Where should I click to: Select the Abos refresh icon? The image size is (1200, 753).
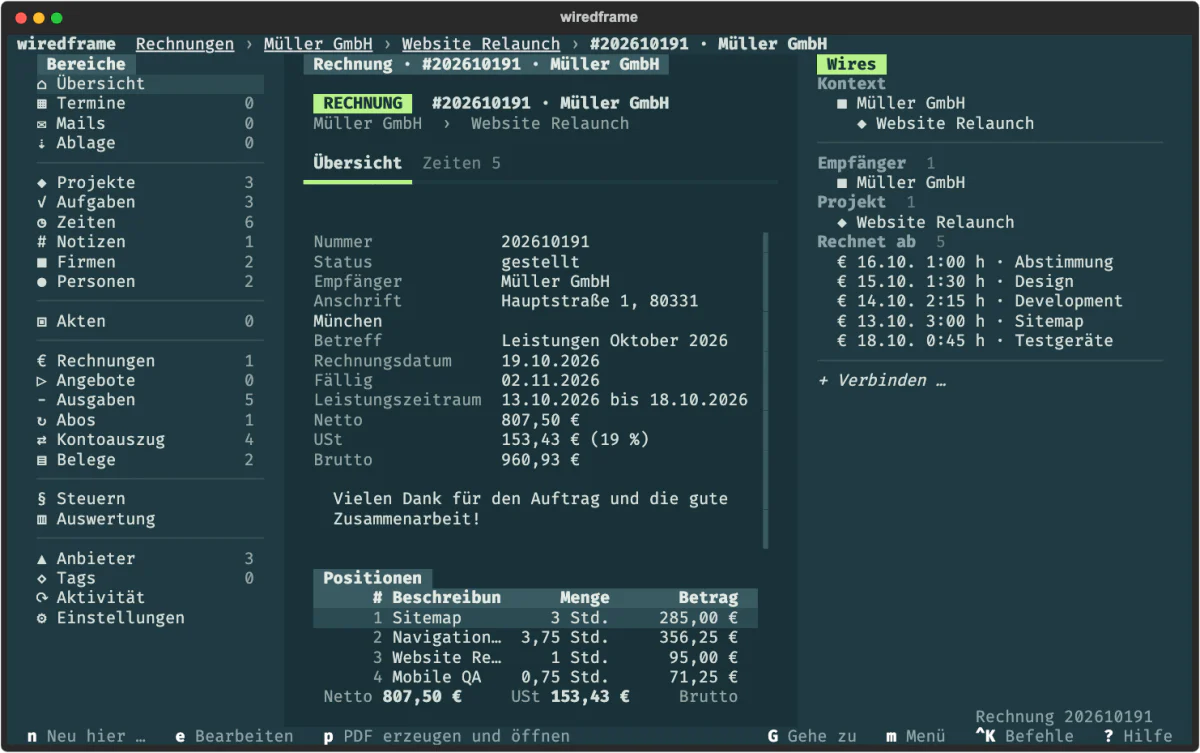click(42, 420)
